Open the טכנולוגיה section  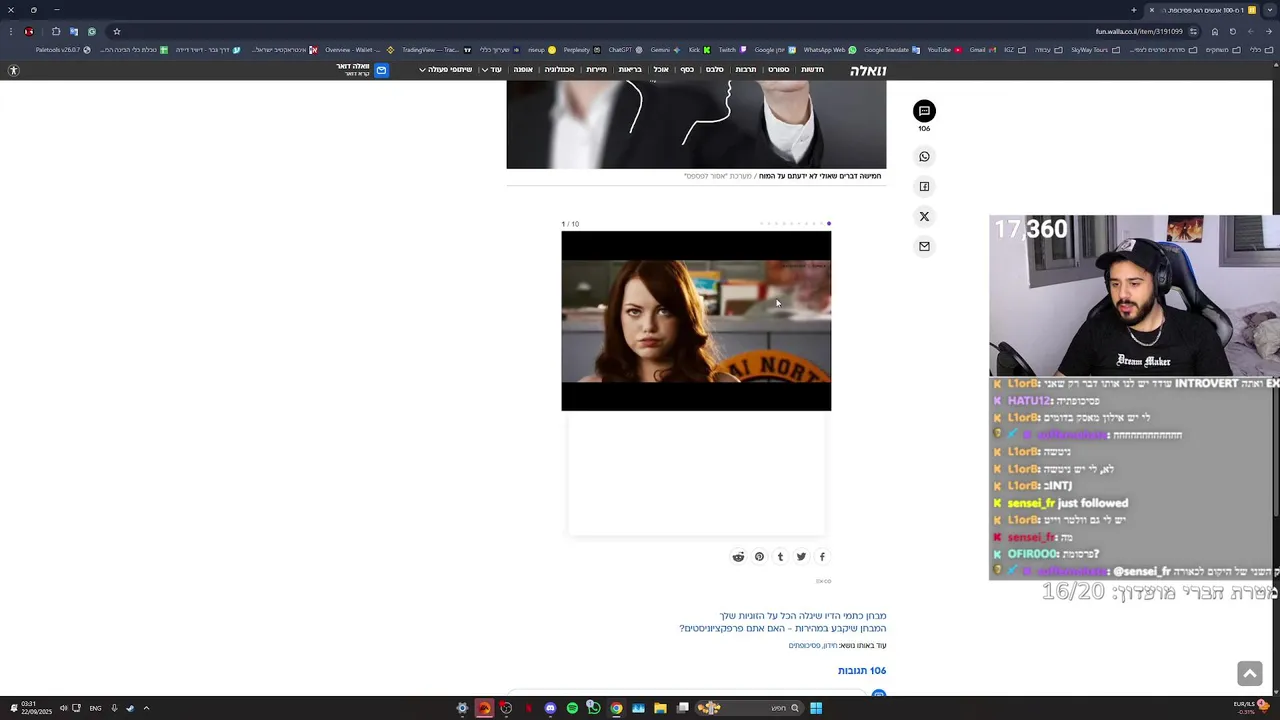coord(559,70)
